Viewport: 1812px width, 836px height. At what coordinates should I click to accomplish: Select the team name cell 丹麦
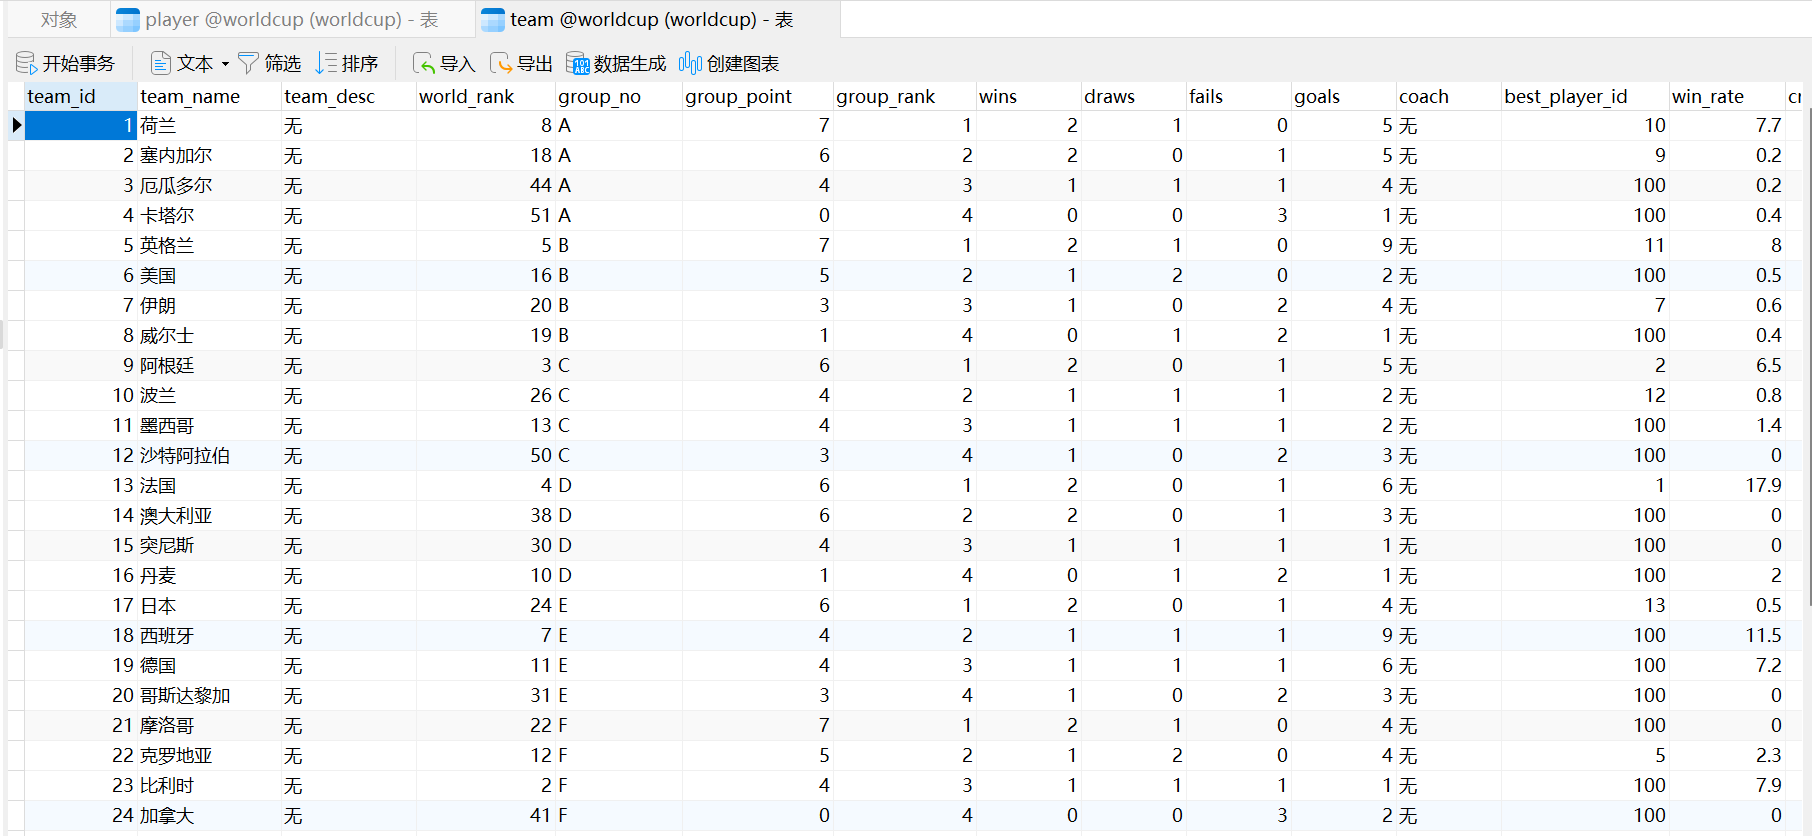coord(209,575)
